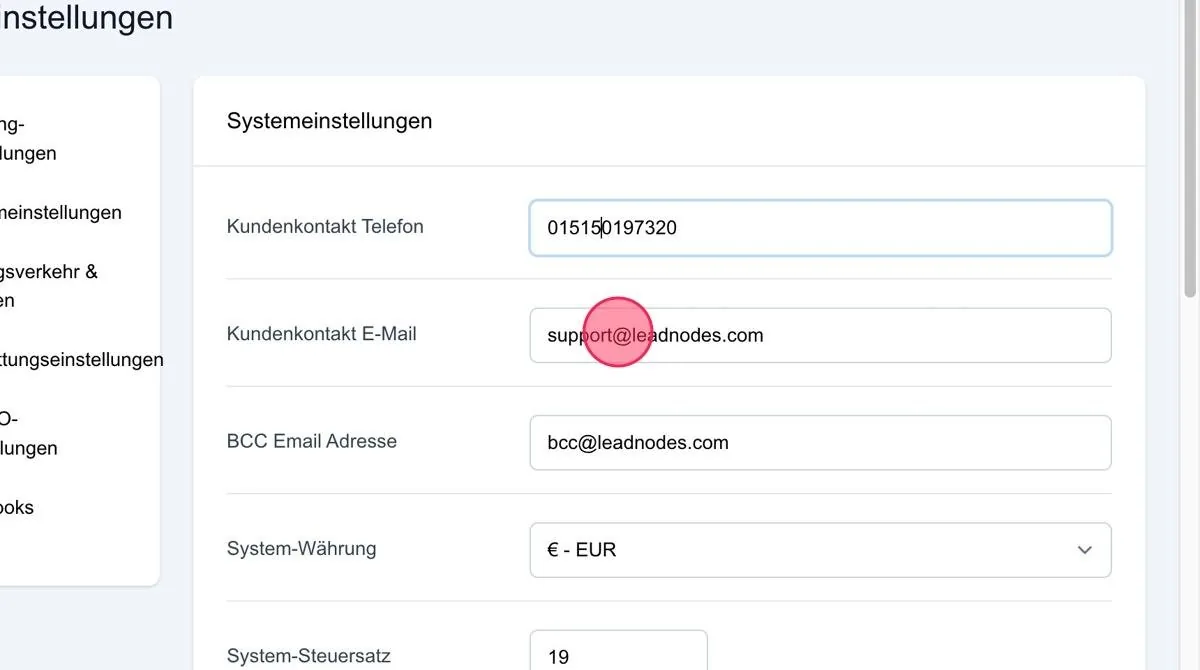Viewport: 1200px width, 670px height.
Task: Open the sidebar item ending in 'meinstellungen'
Action: pos(61,212)
